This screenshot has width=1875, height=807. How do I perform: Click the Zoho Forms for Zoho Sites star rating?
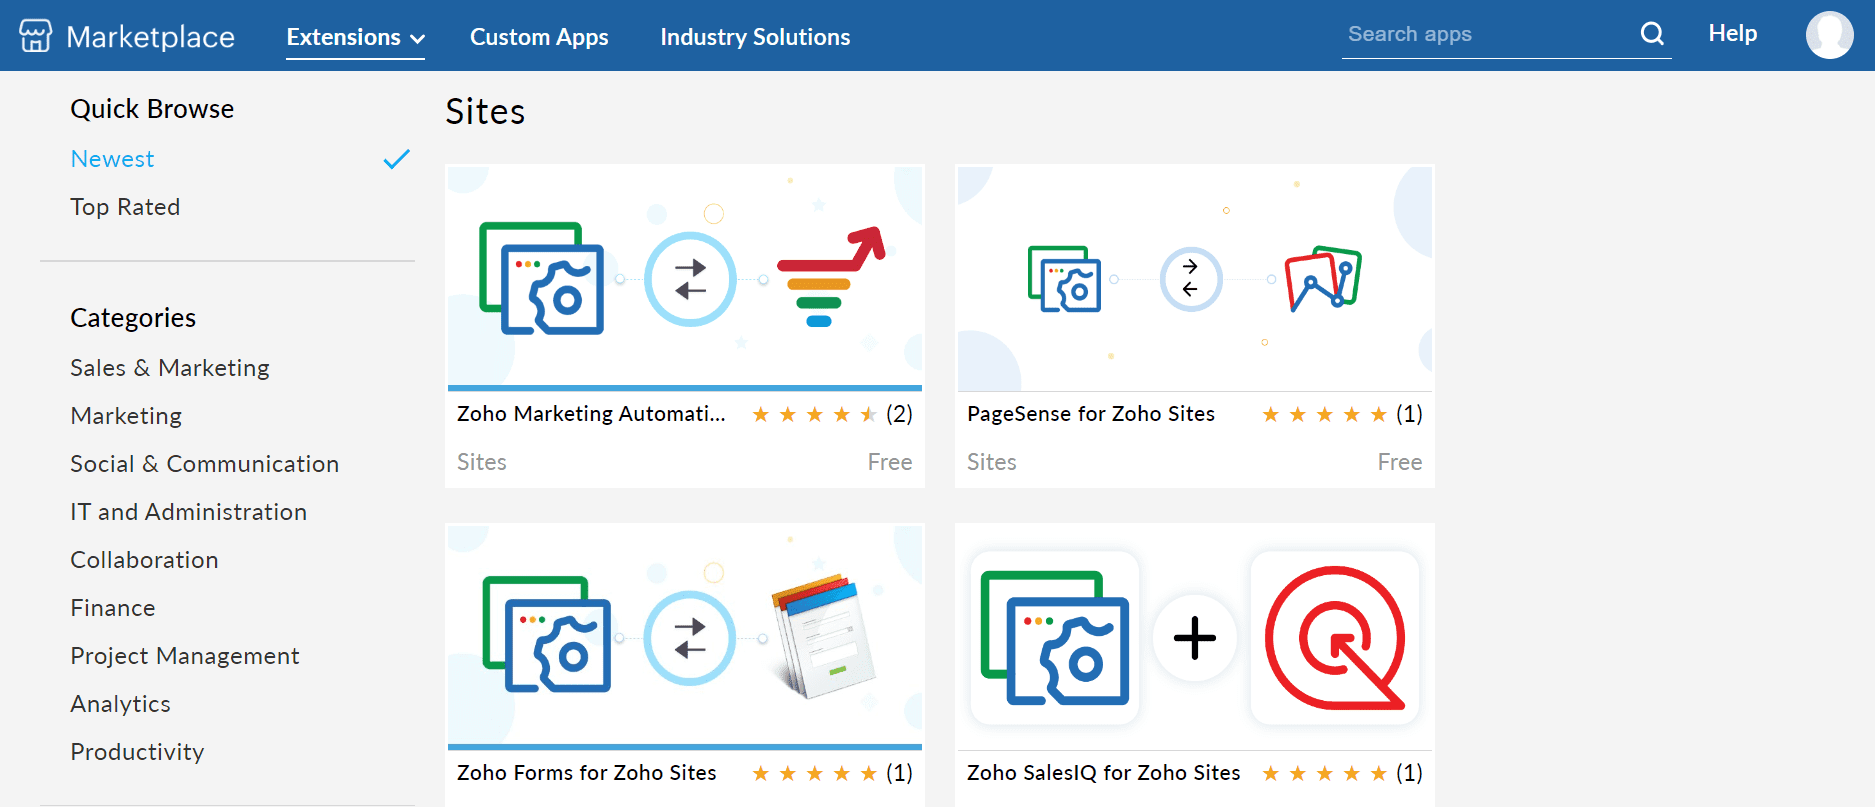(814, 773)
